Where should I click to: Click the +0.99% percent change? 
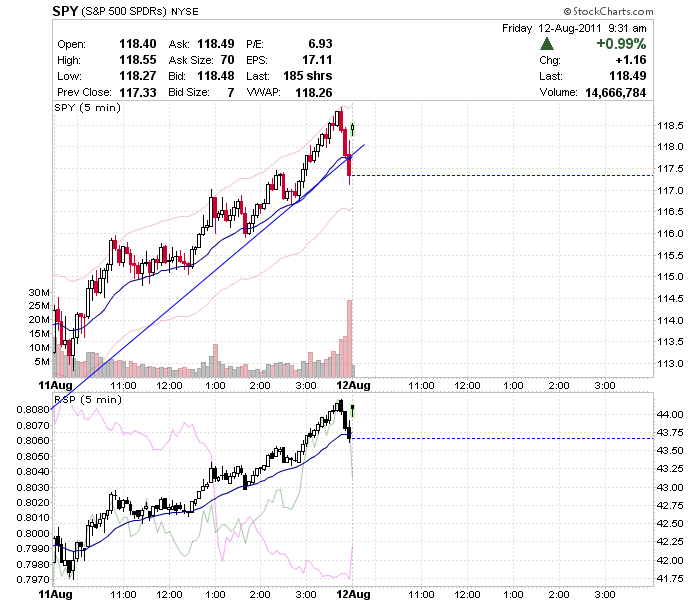click(621, 44)
